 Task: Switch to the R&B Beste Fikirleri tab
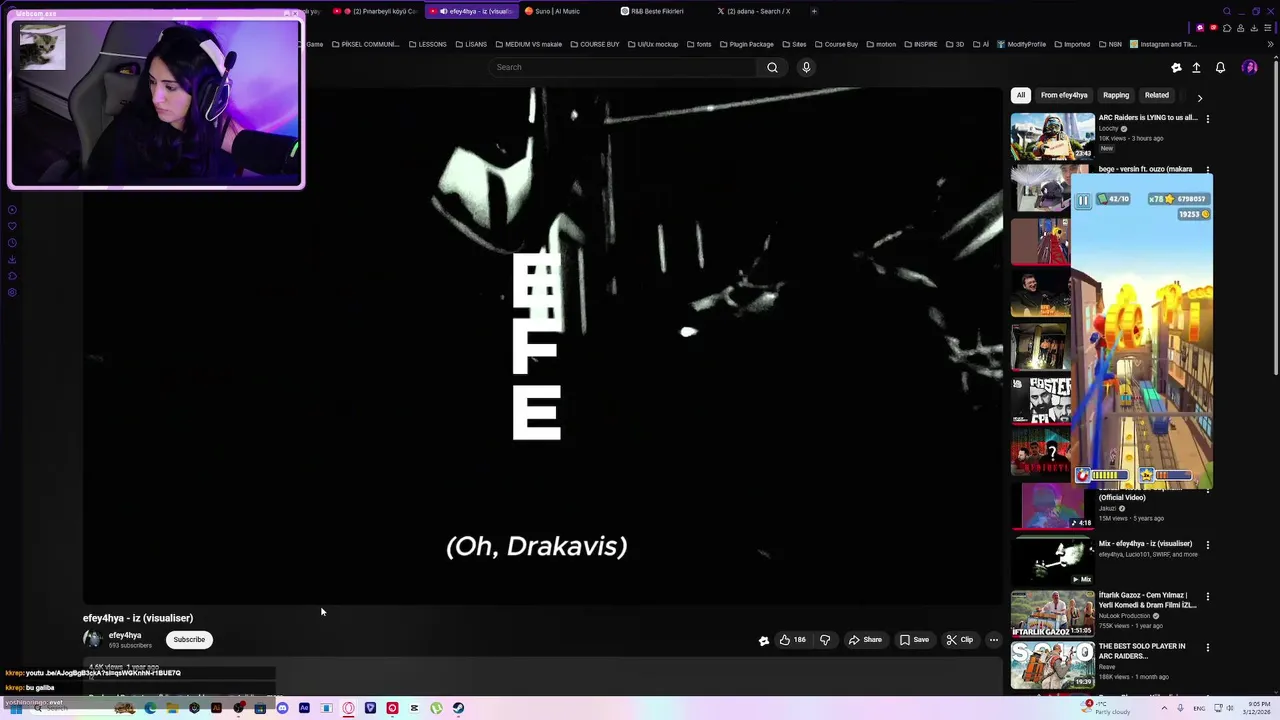click(657, 11)
